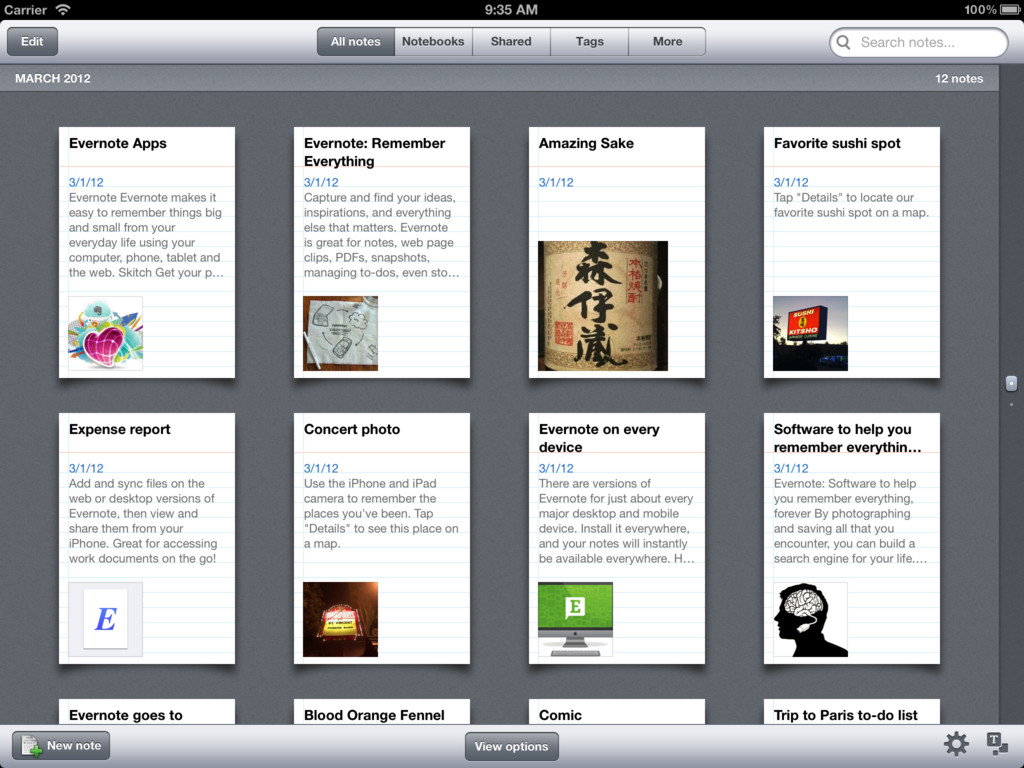Switch to the Notebooks tab
This screenshot has height=768, width=1024.
point(433,41)
